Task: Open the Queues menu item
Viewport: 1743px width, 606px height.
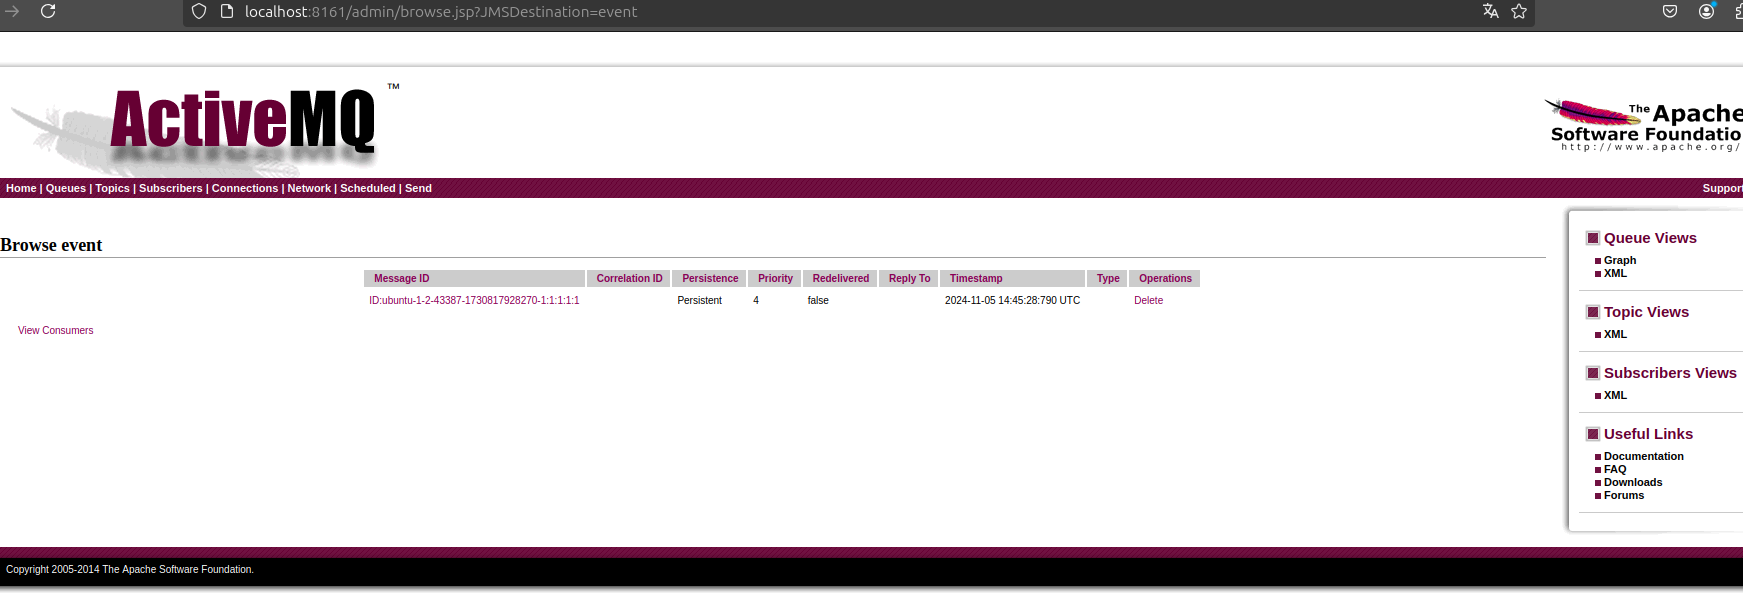Action: coord(66,188)
